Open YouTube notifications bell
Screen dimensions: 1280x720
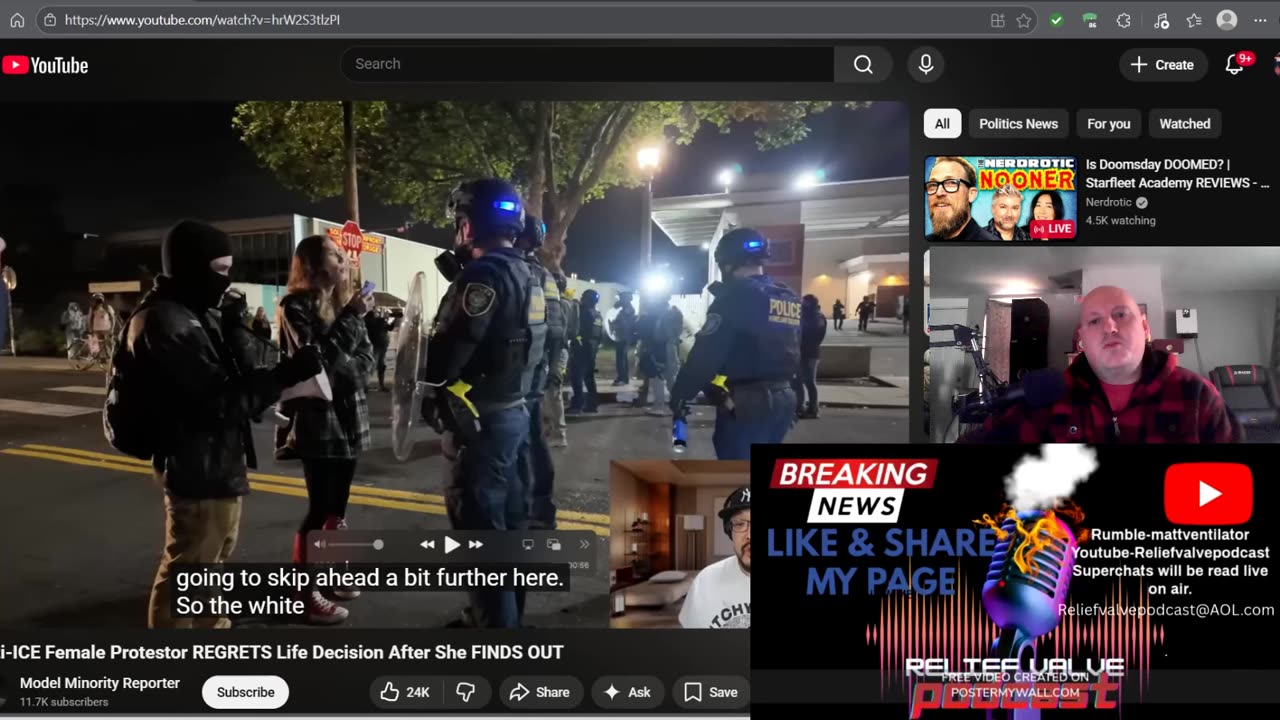(x=1236, y=64)
